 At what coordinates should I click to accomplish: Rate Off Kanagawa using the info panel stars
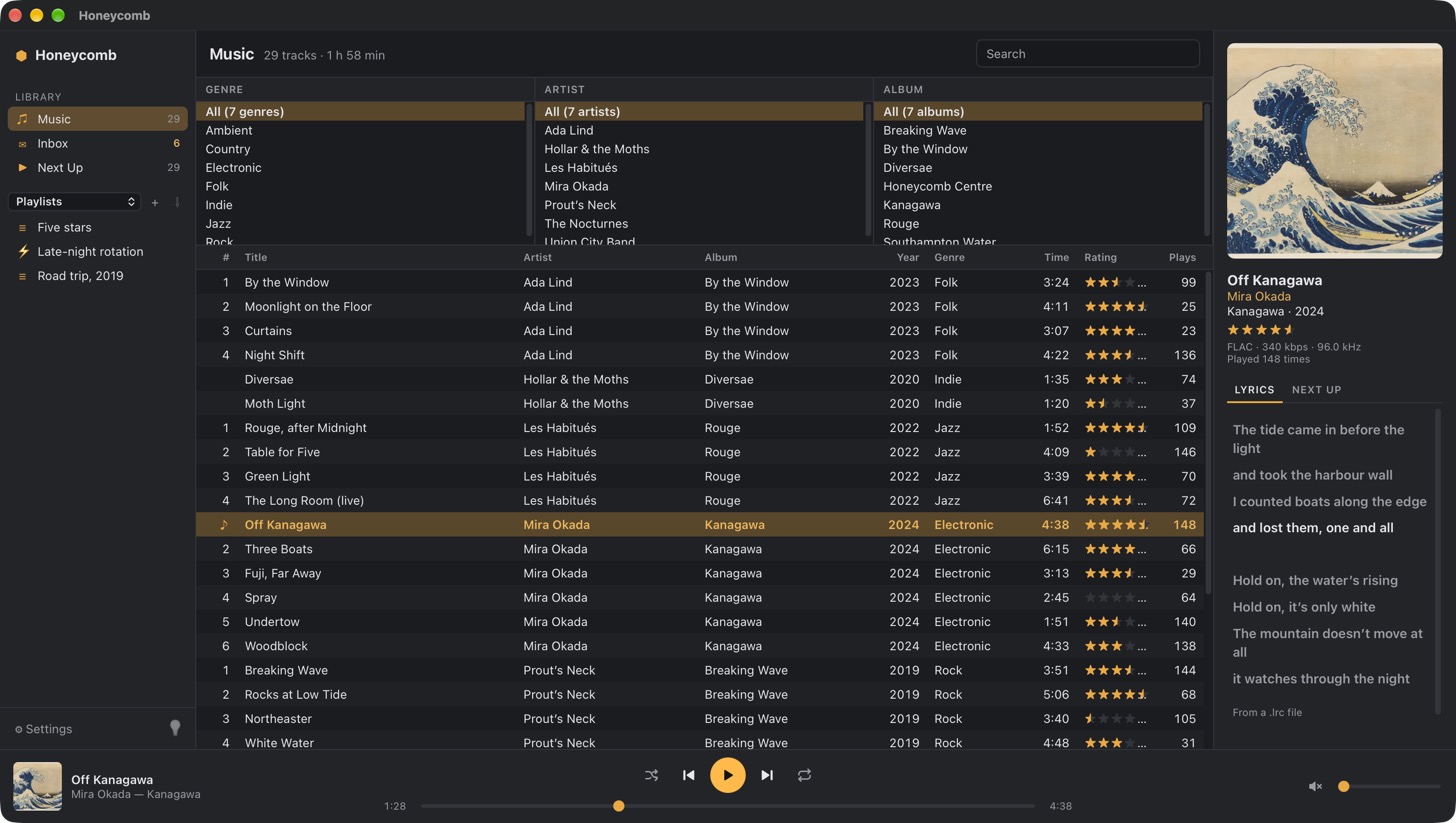click(1260, 329)
